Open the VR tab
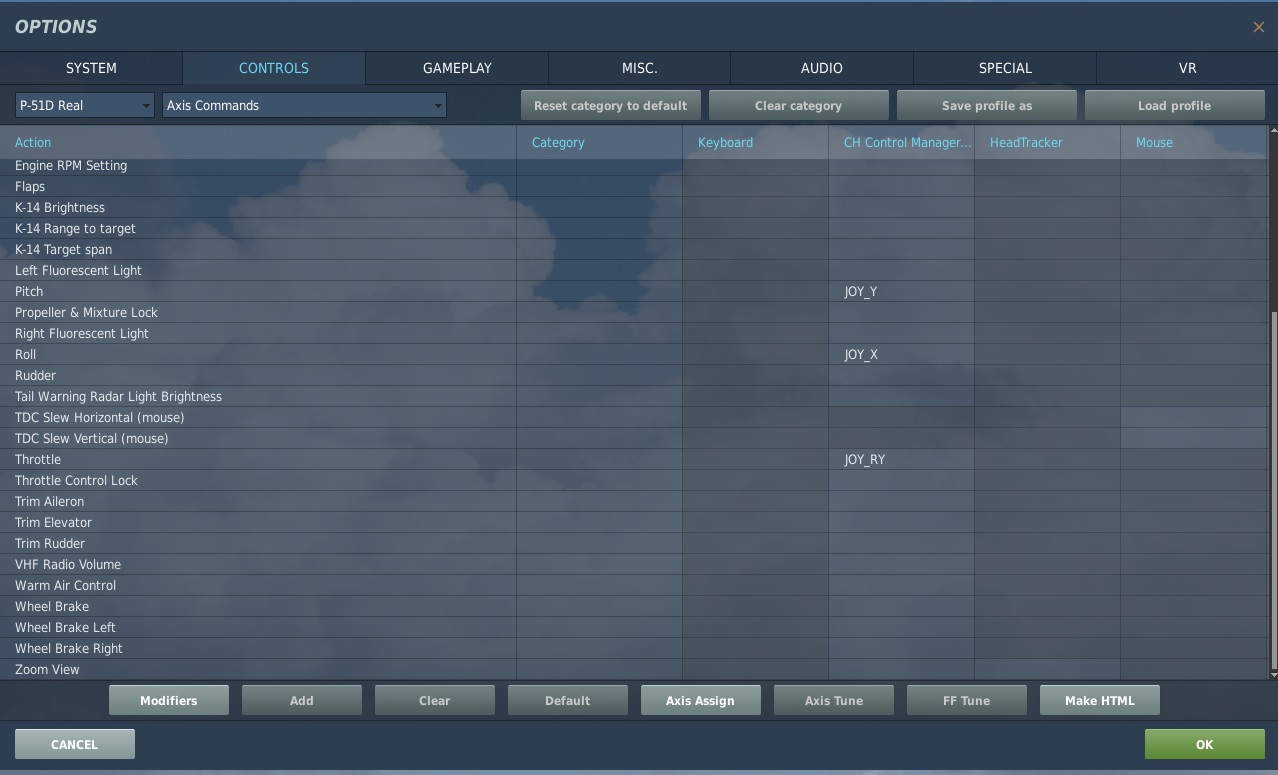 [1187, 68]
